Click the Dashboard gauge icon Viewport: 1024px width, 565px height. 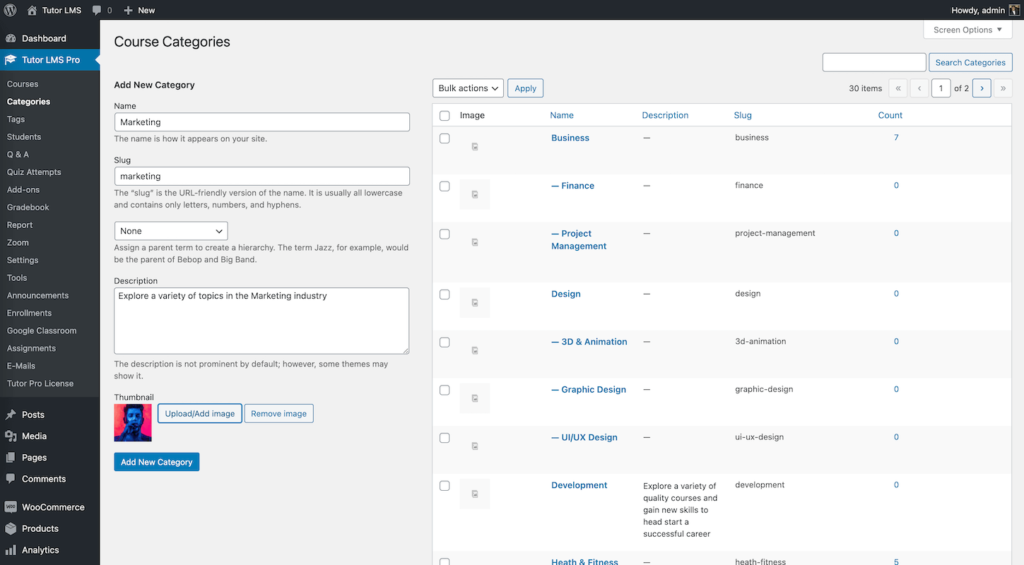pos(10,38)
